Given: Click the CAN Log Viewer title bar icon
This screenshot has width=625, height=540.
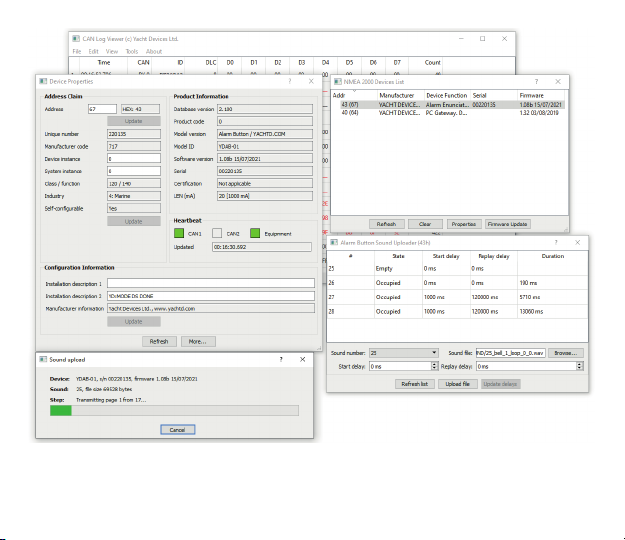Looking at the screenshot, I should coord(76,39).
